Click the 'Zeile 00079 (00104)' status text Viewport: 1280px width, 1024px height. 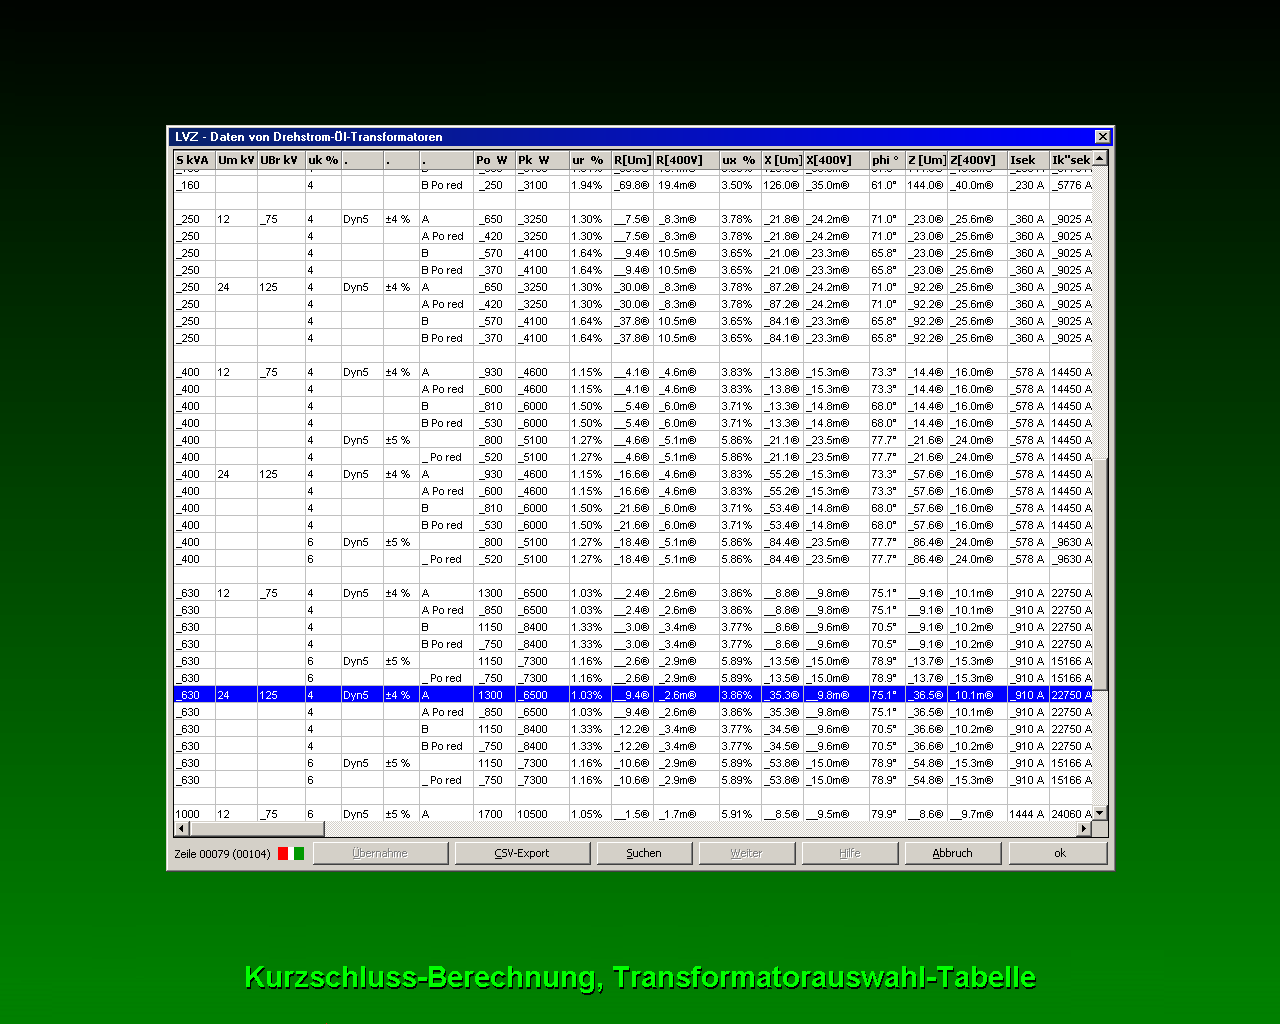pos(222,854)
